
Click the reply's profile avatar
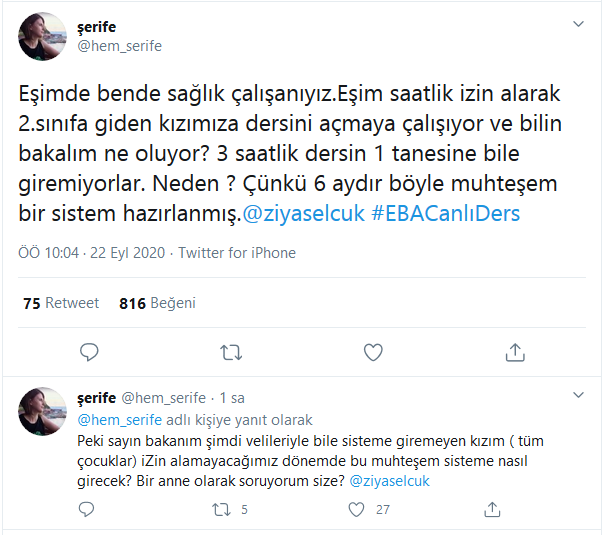[43, 411]
